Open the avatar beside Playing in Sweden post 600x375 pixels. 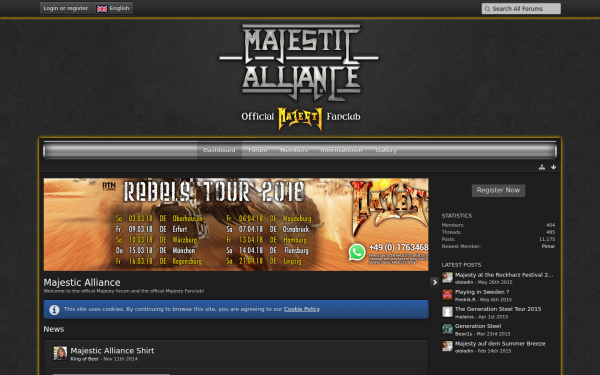click(447, 295)
